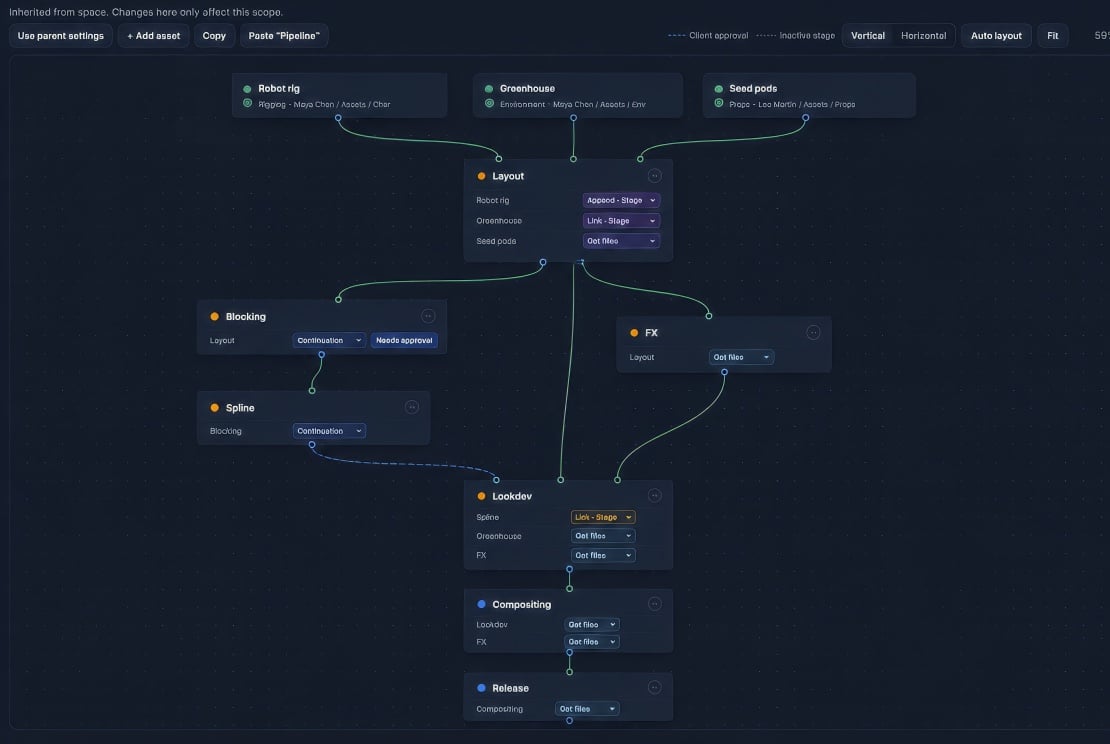Open the Release node options icon
Screen dimensions: 1110x744
pos(655,687)
